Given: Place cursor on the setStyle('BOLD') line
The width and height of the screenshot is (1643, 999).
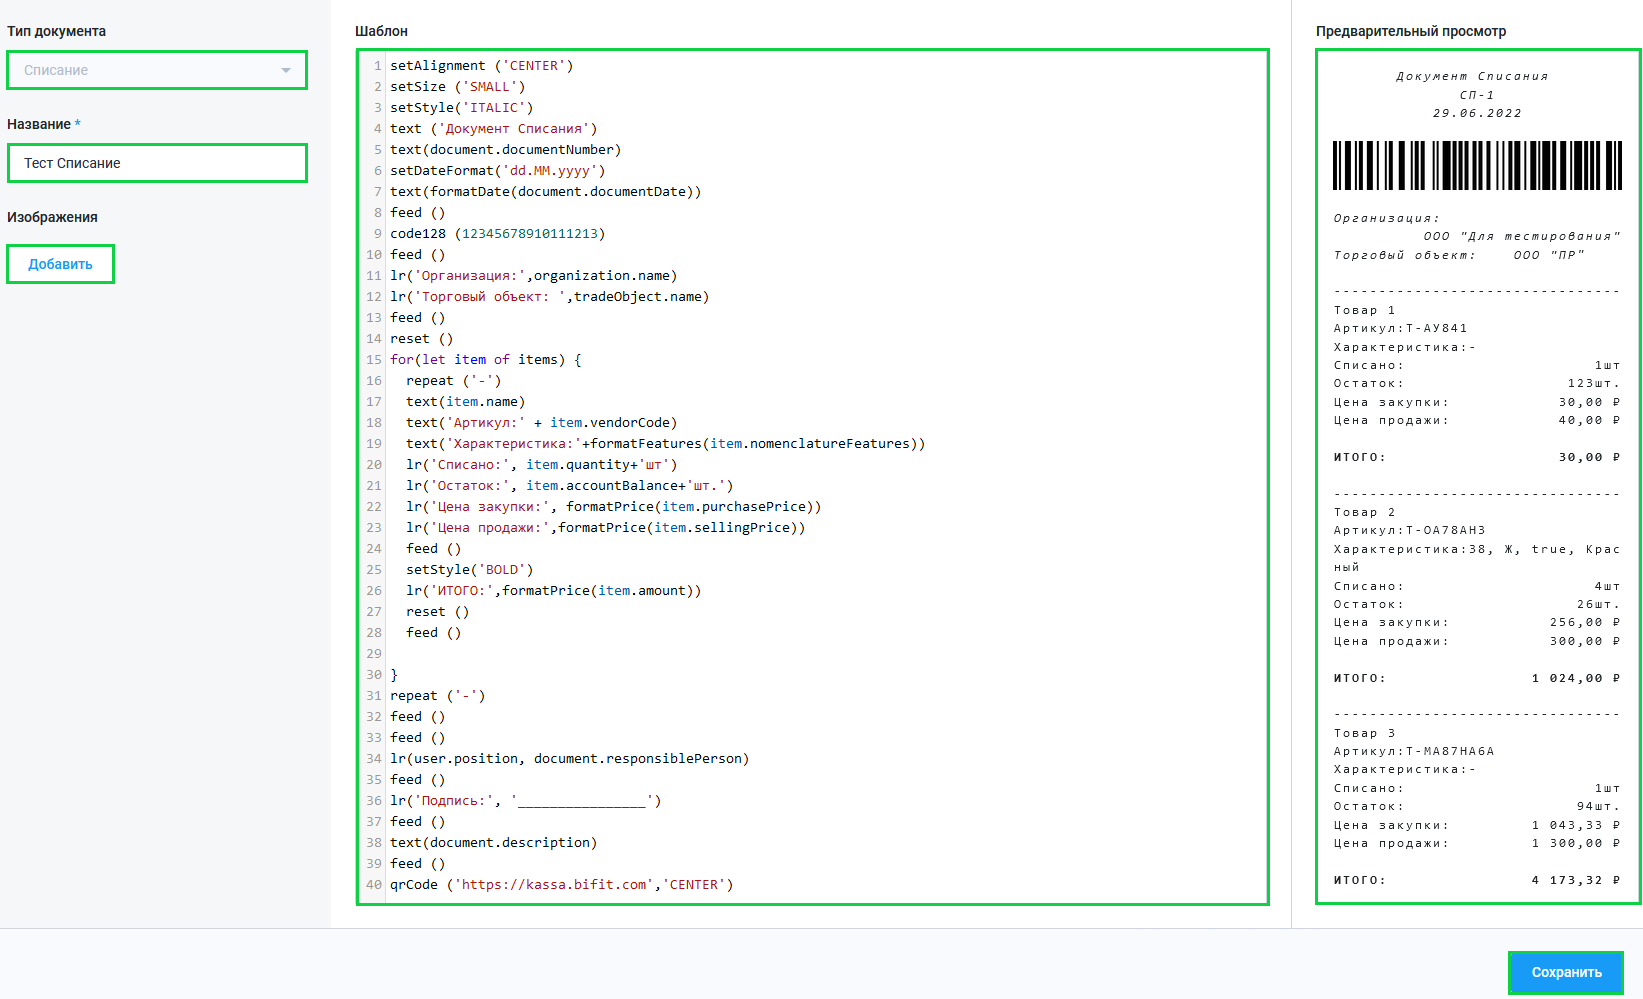Looking at the screenshot, I should pyautogui.click(x=469, y=570).
